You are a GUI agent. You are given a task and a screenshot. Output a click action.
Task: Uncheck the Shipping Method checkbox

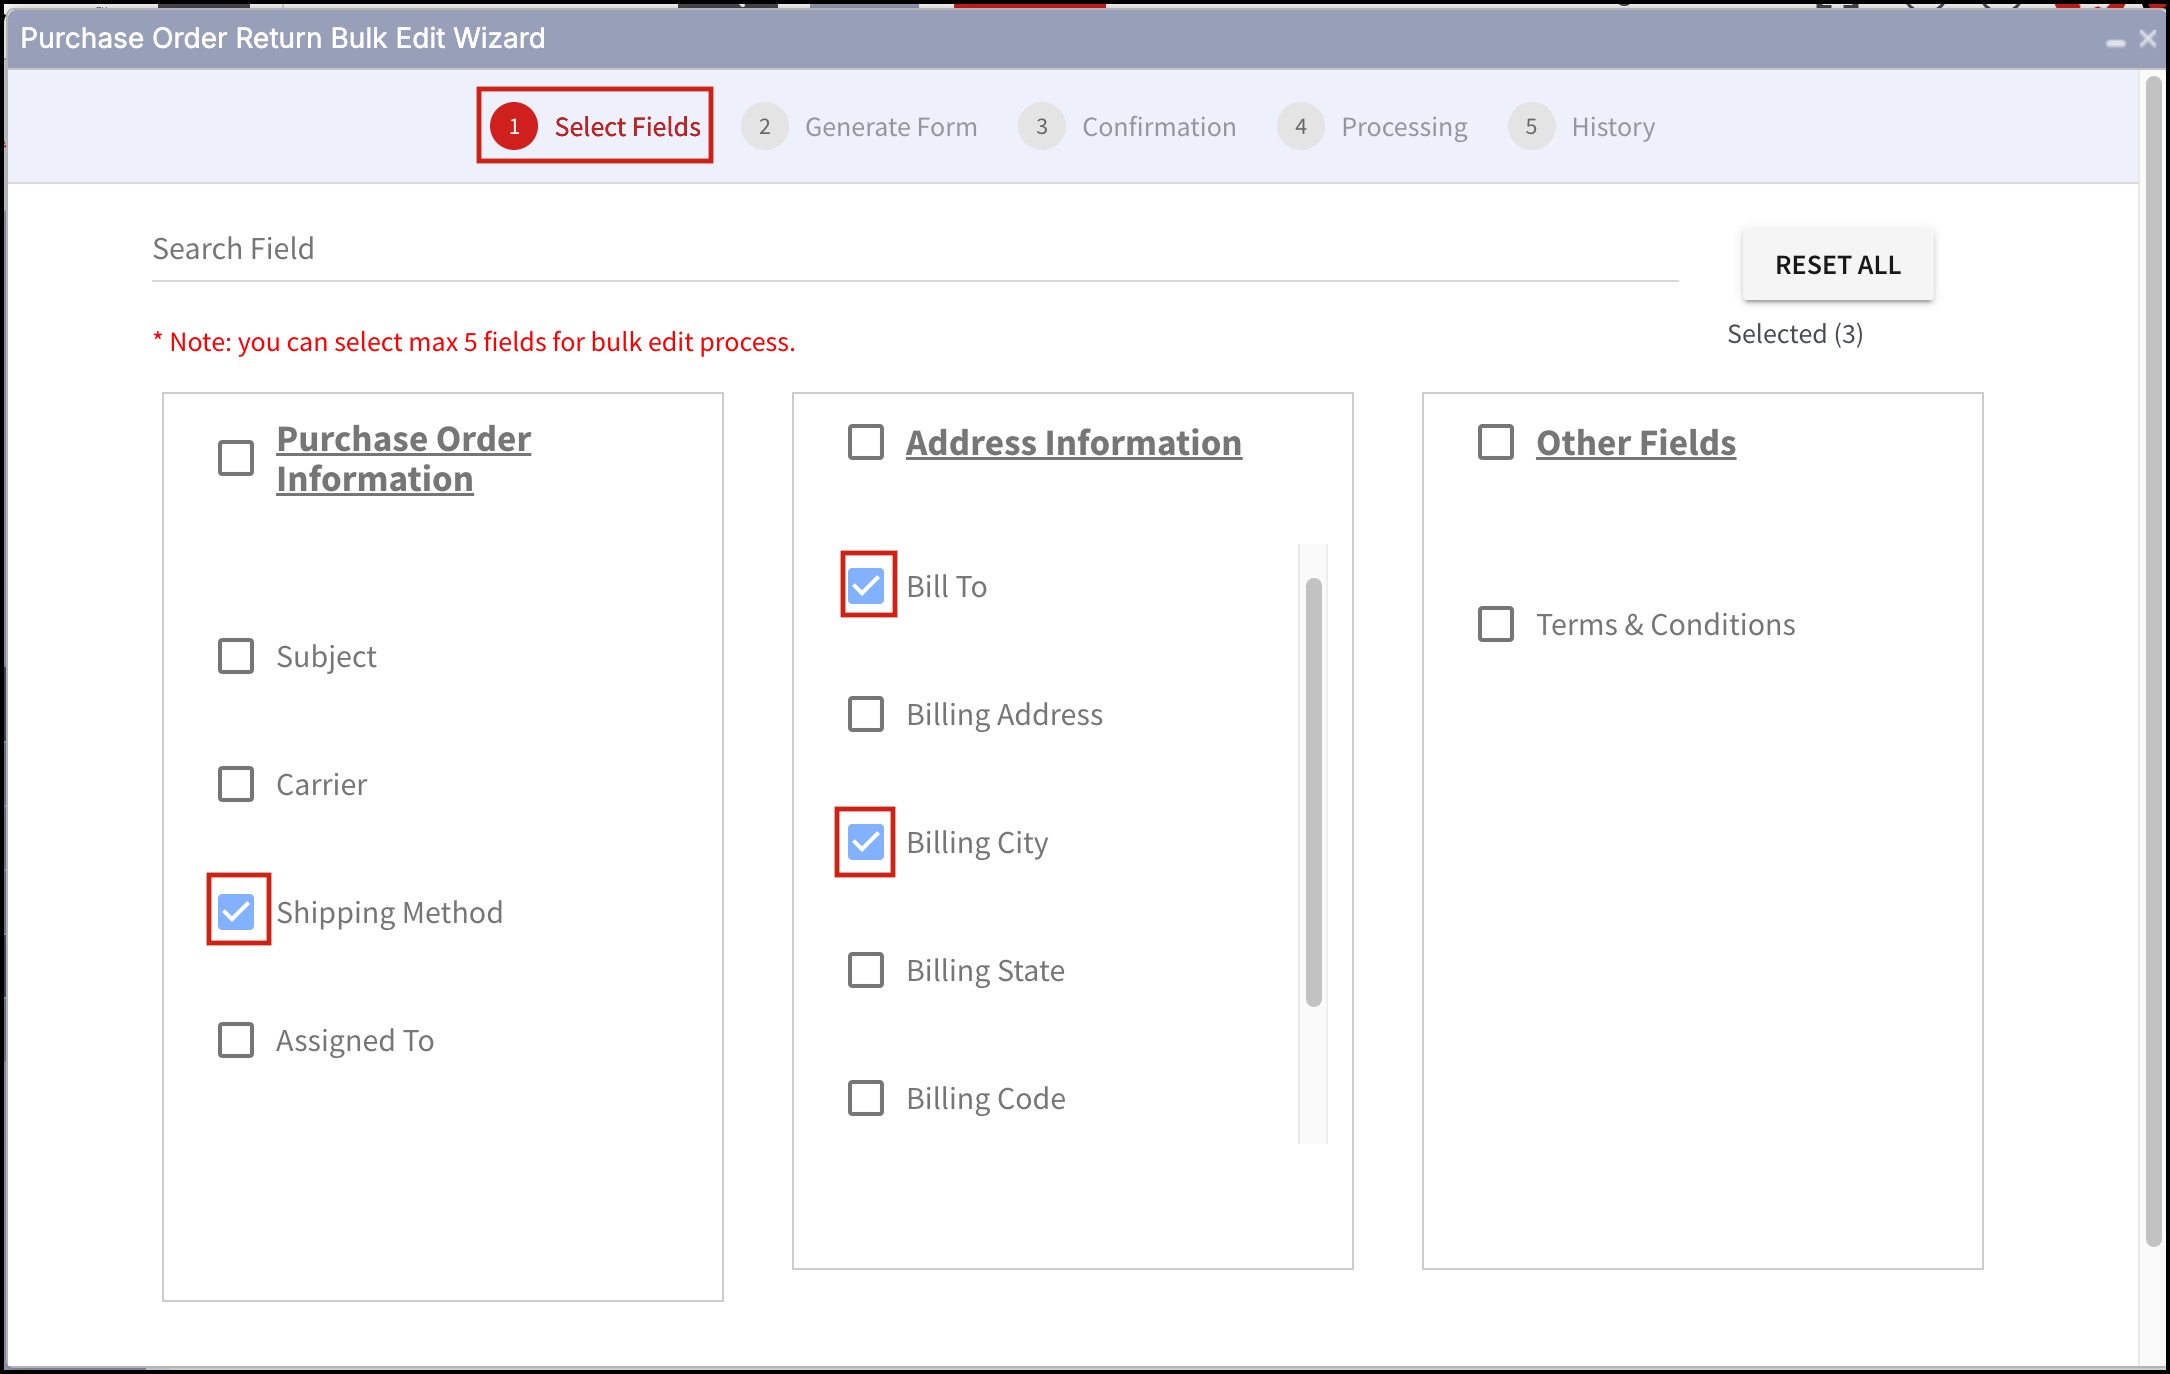(236, 911)
